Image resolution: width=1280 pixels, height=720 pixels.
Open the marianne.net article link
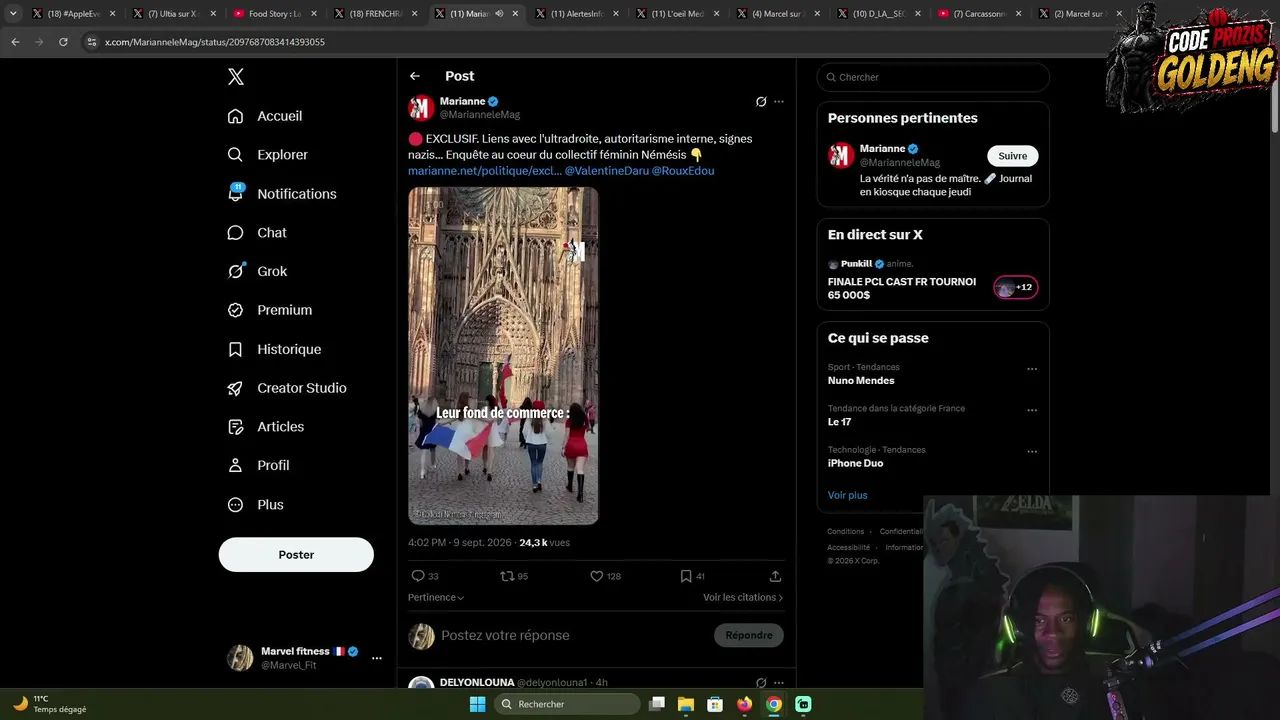(x=484, y=171)
